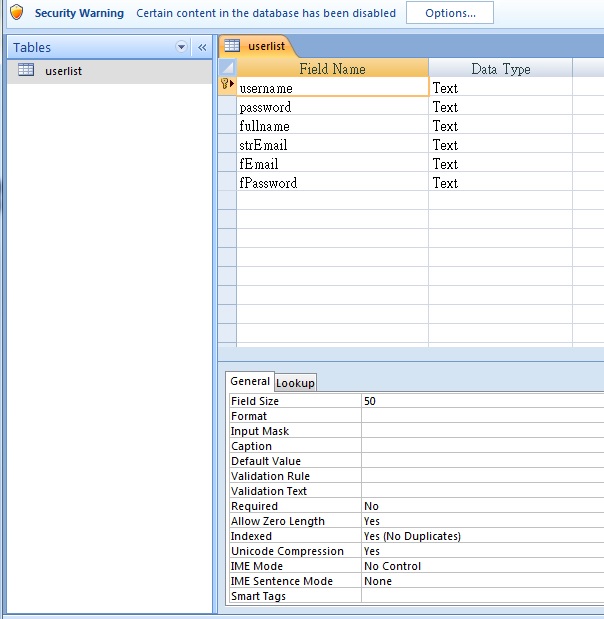Click the Allow Zero Length value field
The width and height of the screenshot is (604, 619).
coord(482,521)
